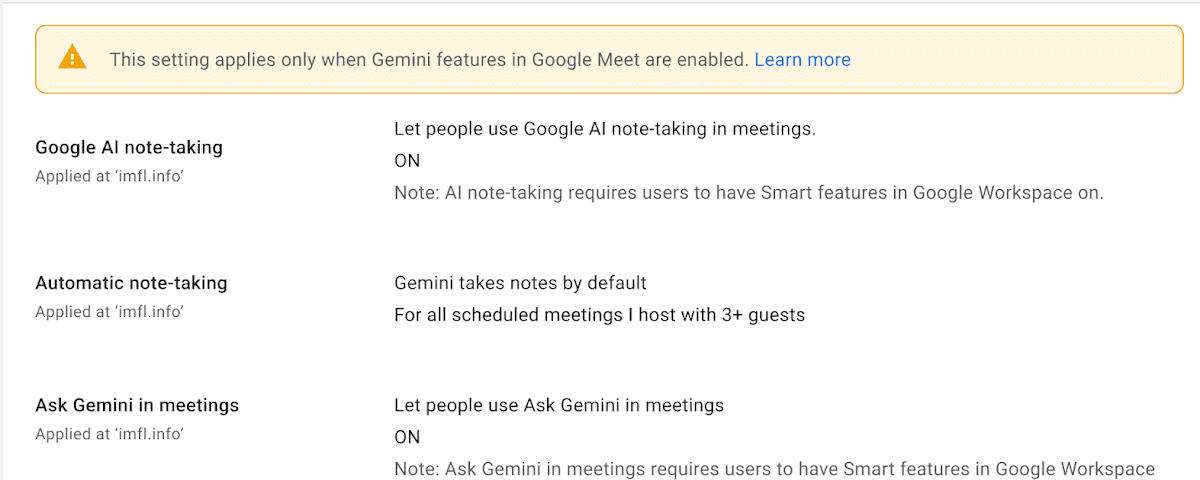The width and height of the screenshot is (1200, 480).
Task: Click the ON status under Google AI note-taking
Action: 407,161
